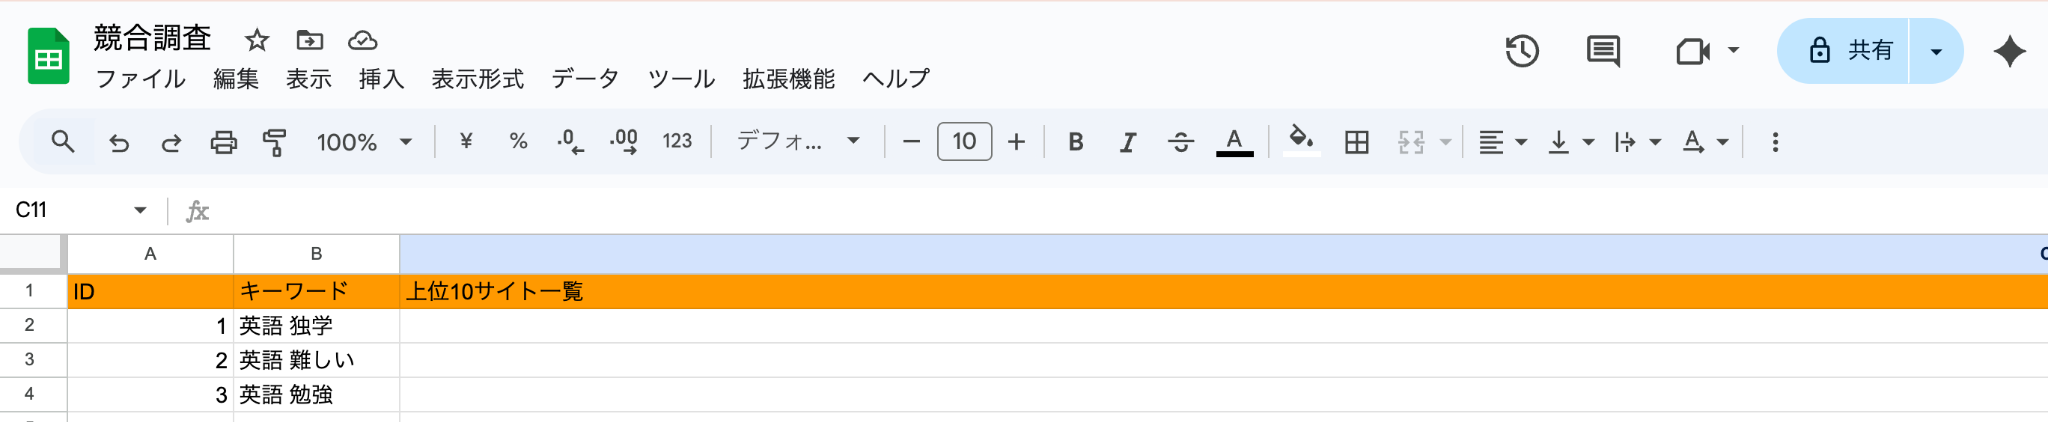Viewport: 2048px width, 422px height.
Task: Open the 拡張機能 menu
Action: (x=788, y=79)
